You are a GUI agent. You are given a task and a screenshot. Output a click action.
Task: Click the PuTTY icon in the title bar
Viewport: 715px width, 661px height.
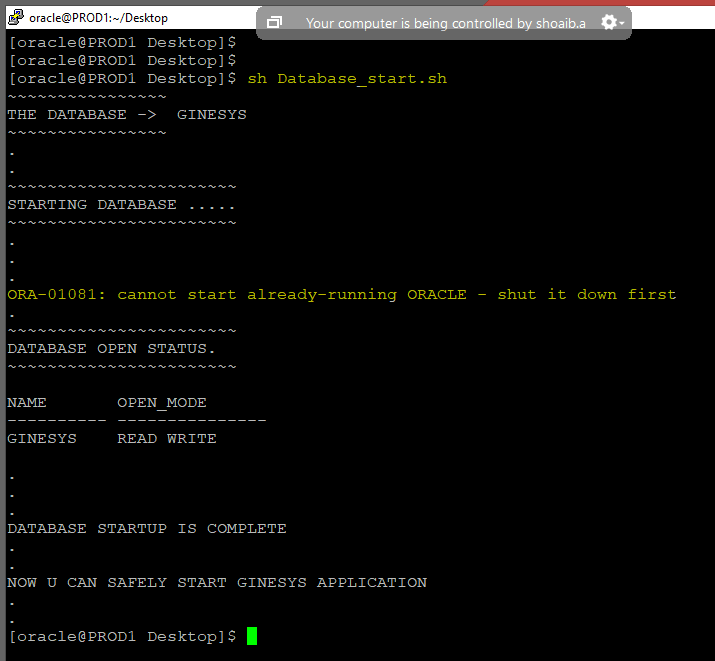click(x=16, y=17)
